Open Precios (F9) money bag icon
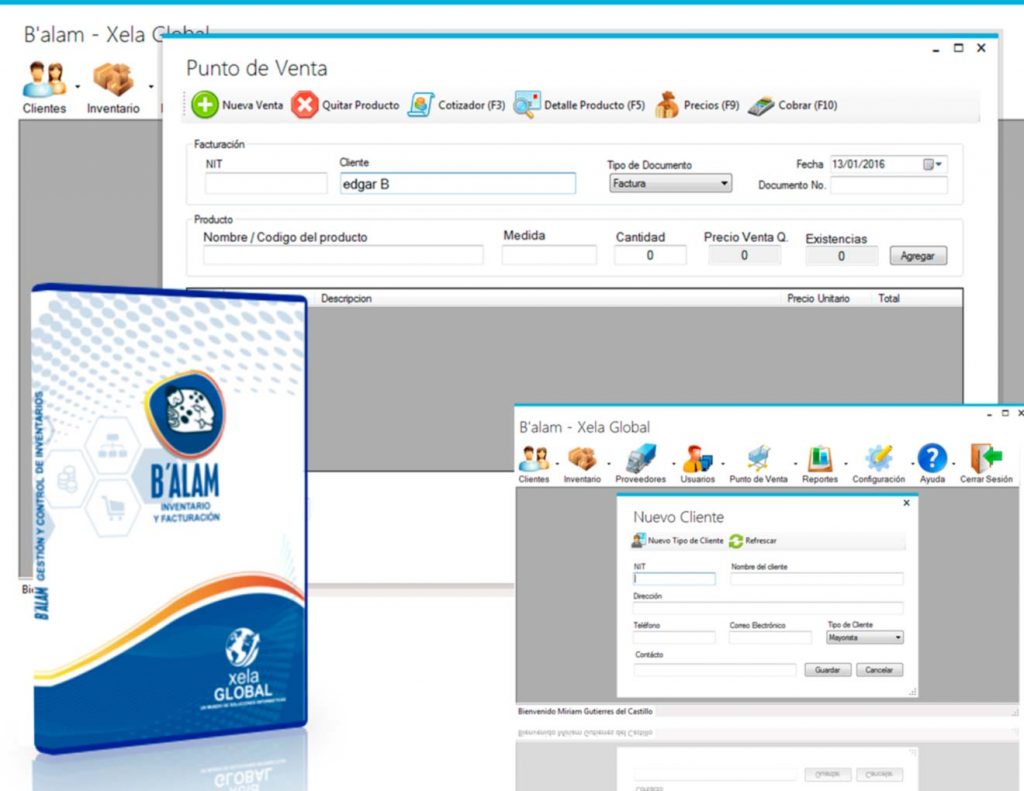The height and width of the screenshot is (791, 1024). click(x=667, y=105)
